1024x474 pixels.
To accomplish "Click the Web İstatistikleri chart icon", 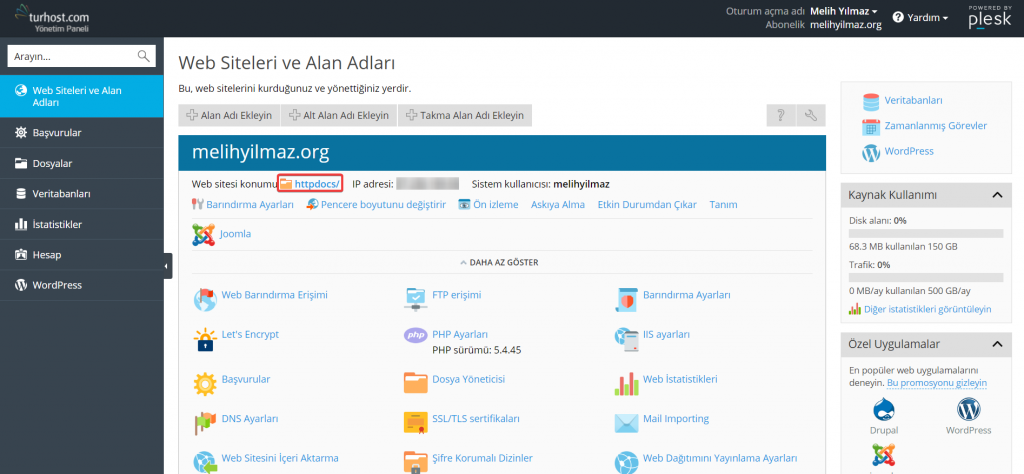I will click(627, 381).
